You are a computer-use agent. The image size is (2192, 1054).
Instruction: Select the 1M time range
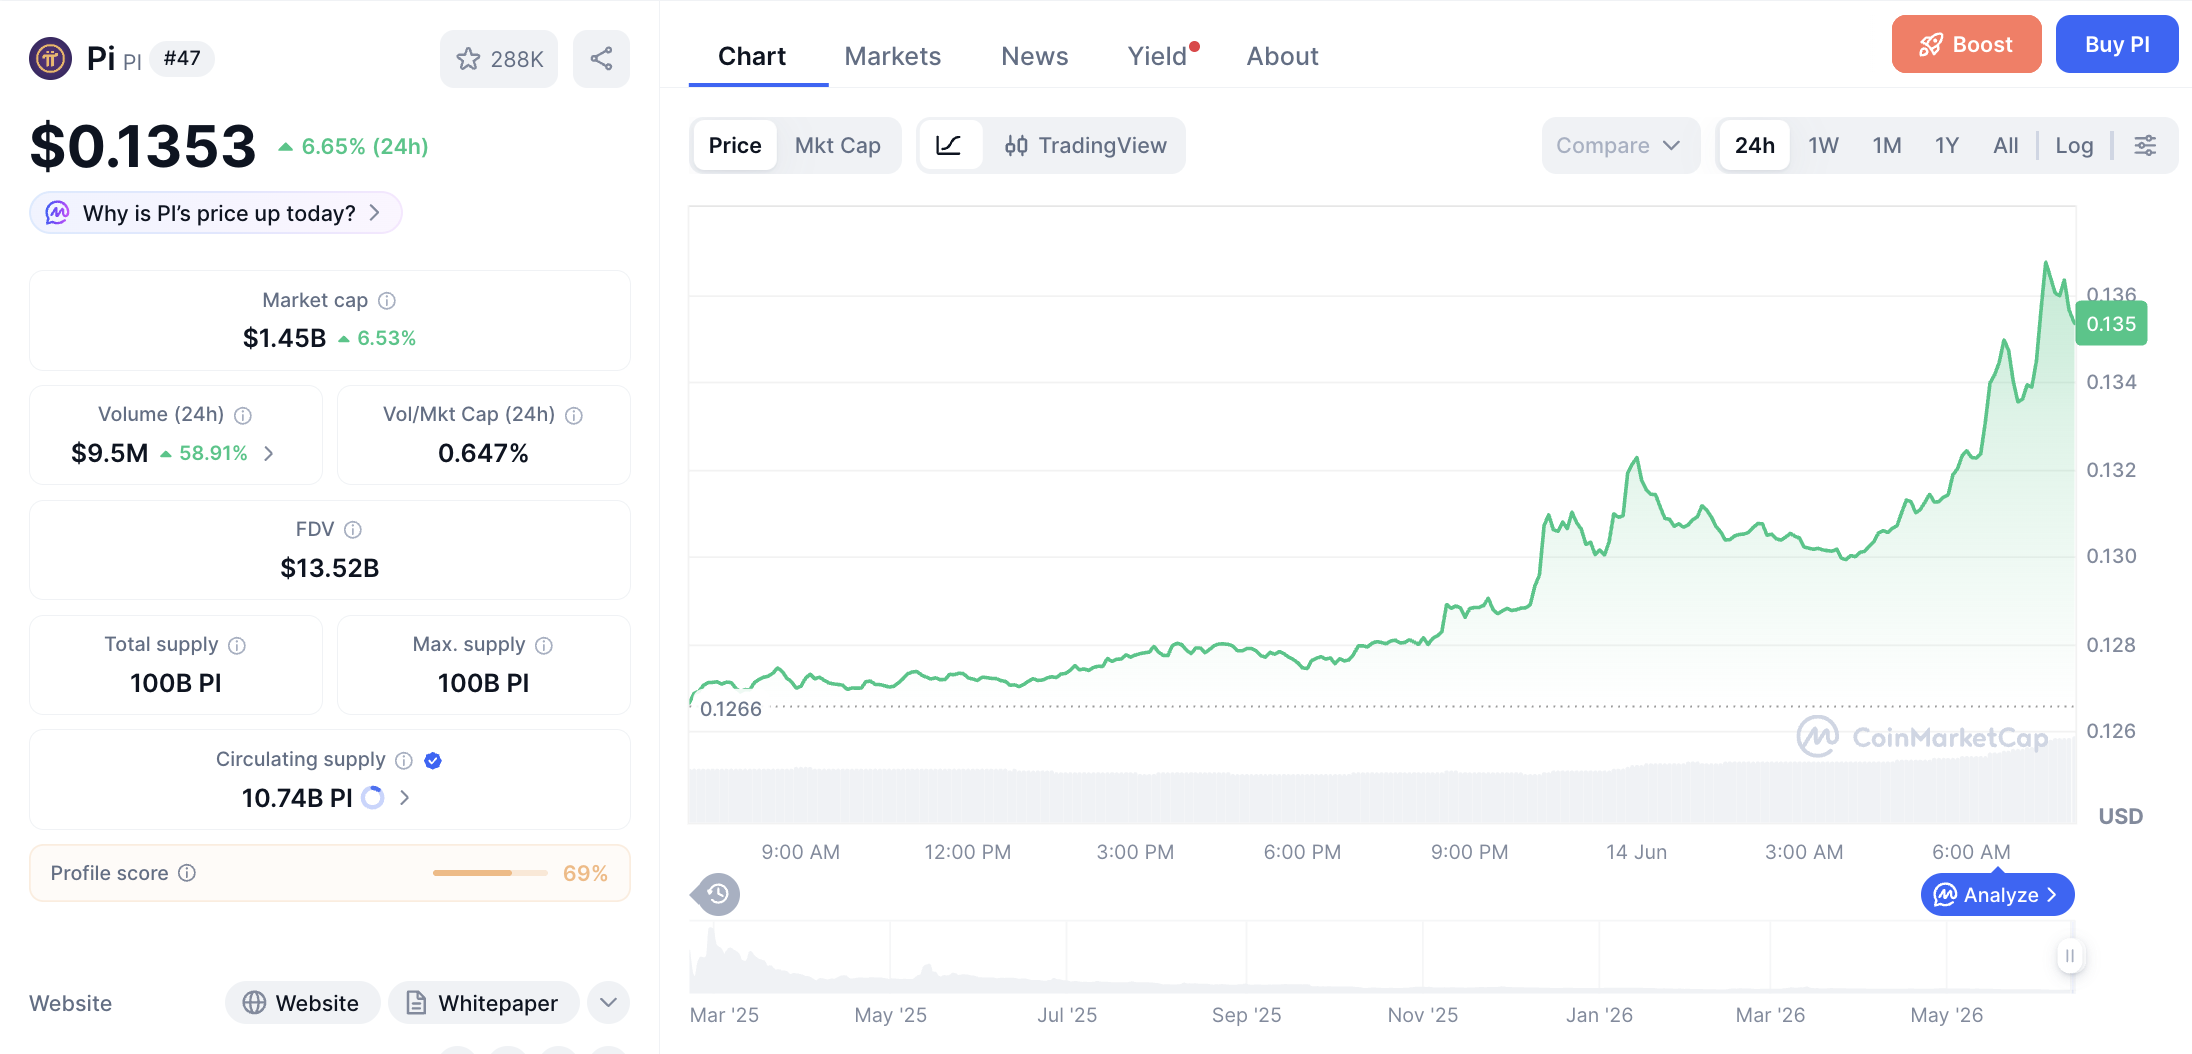1887,146
